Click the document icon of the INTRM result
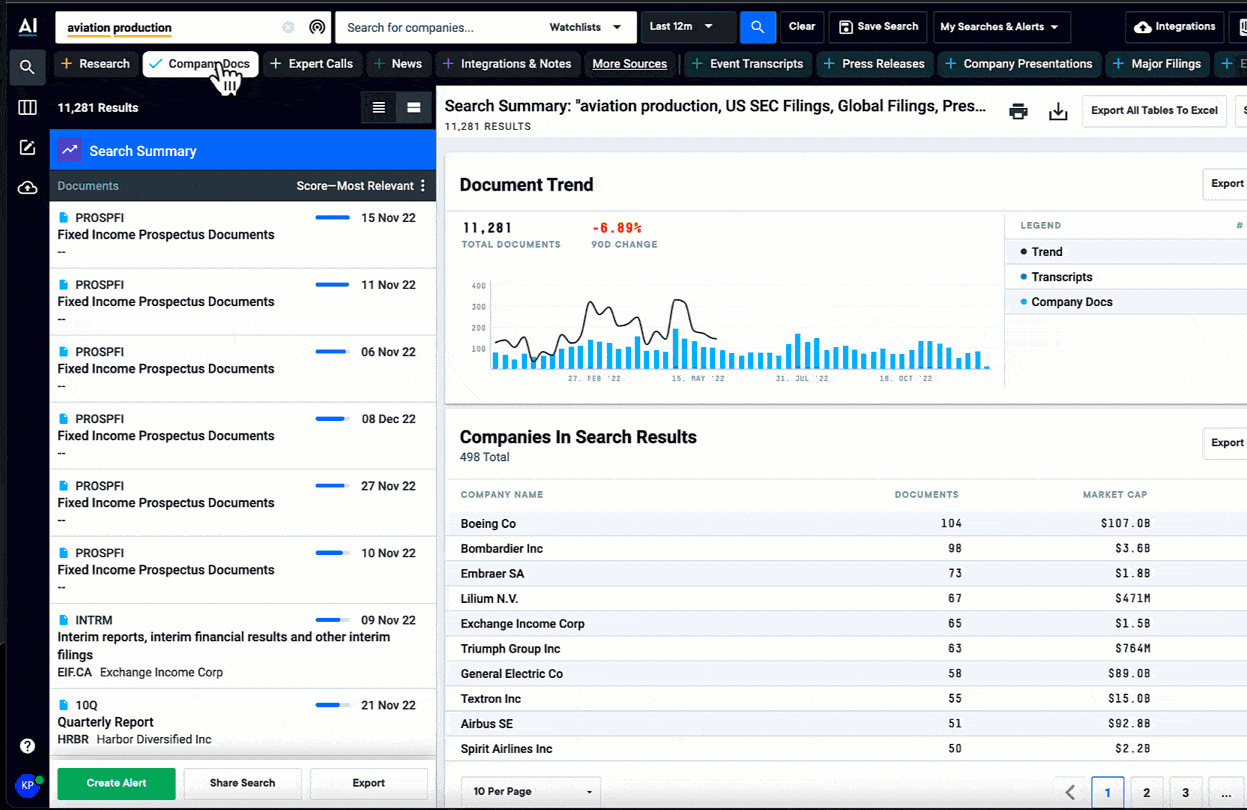1247x810 pixels. 63,620
